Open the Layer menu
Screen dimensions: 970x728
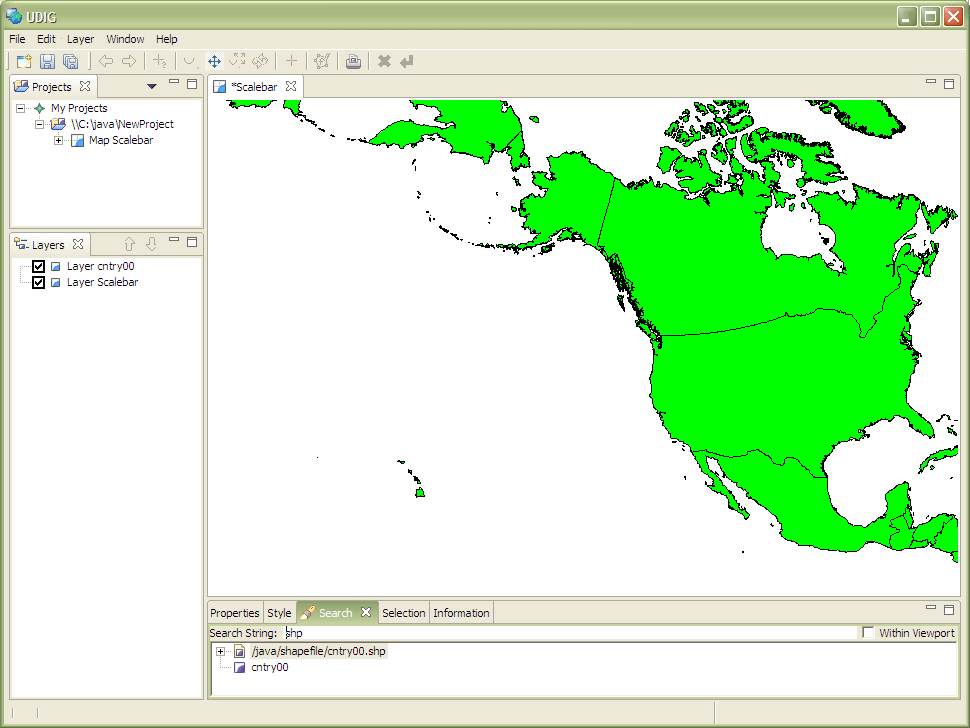click(80, 39)
